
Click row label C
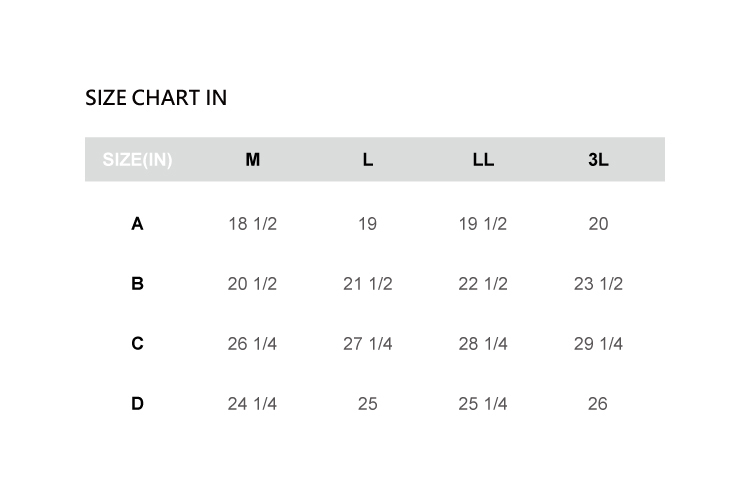click(137, 344)
